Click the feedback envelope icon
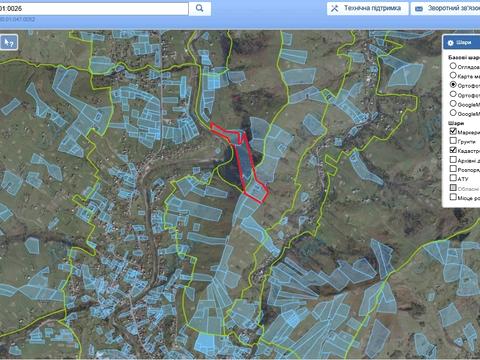 click(419, 9)
